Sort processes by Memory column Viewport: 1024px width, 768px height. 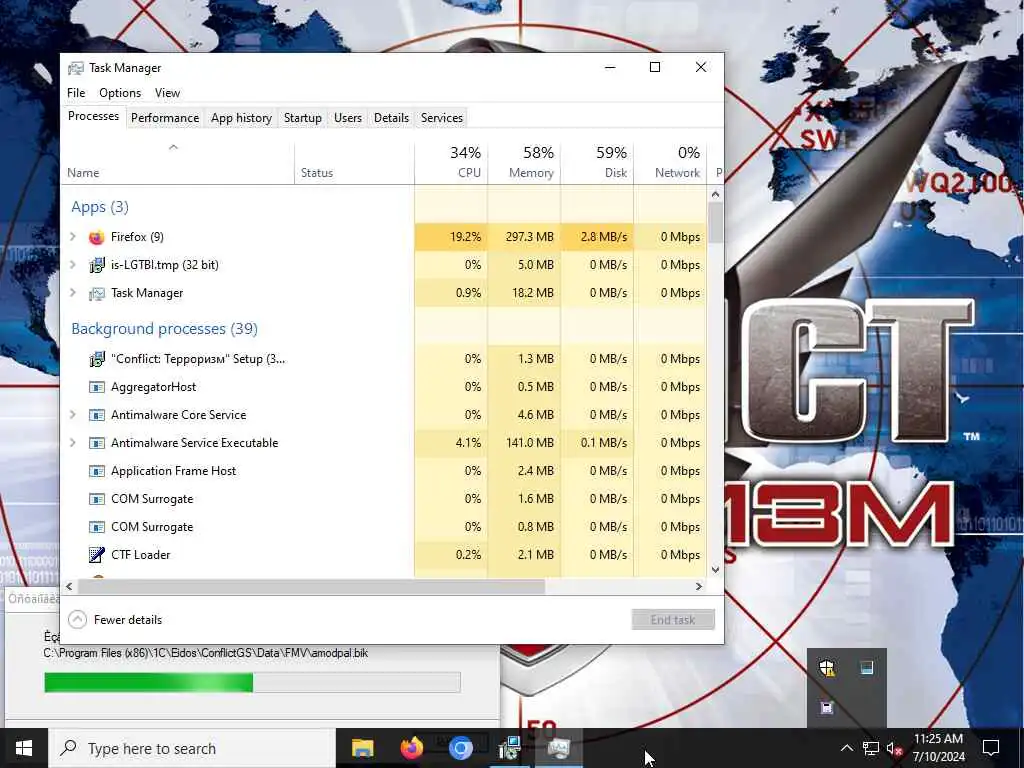point(524,162)
